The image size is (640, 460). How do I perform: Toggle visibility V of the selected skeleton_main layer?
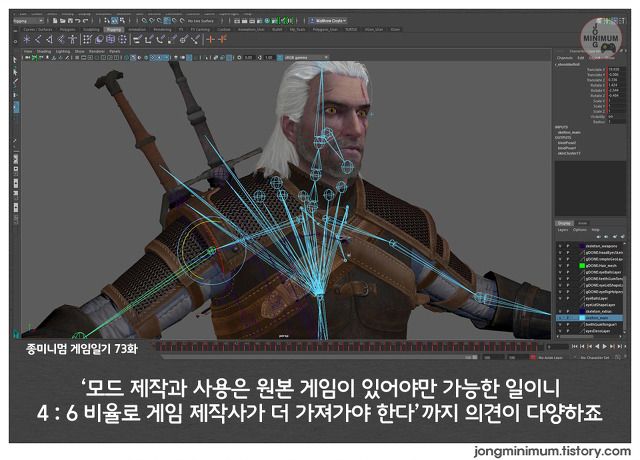[x=560, y=318]
